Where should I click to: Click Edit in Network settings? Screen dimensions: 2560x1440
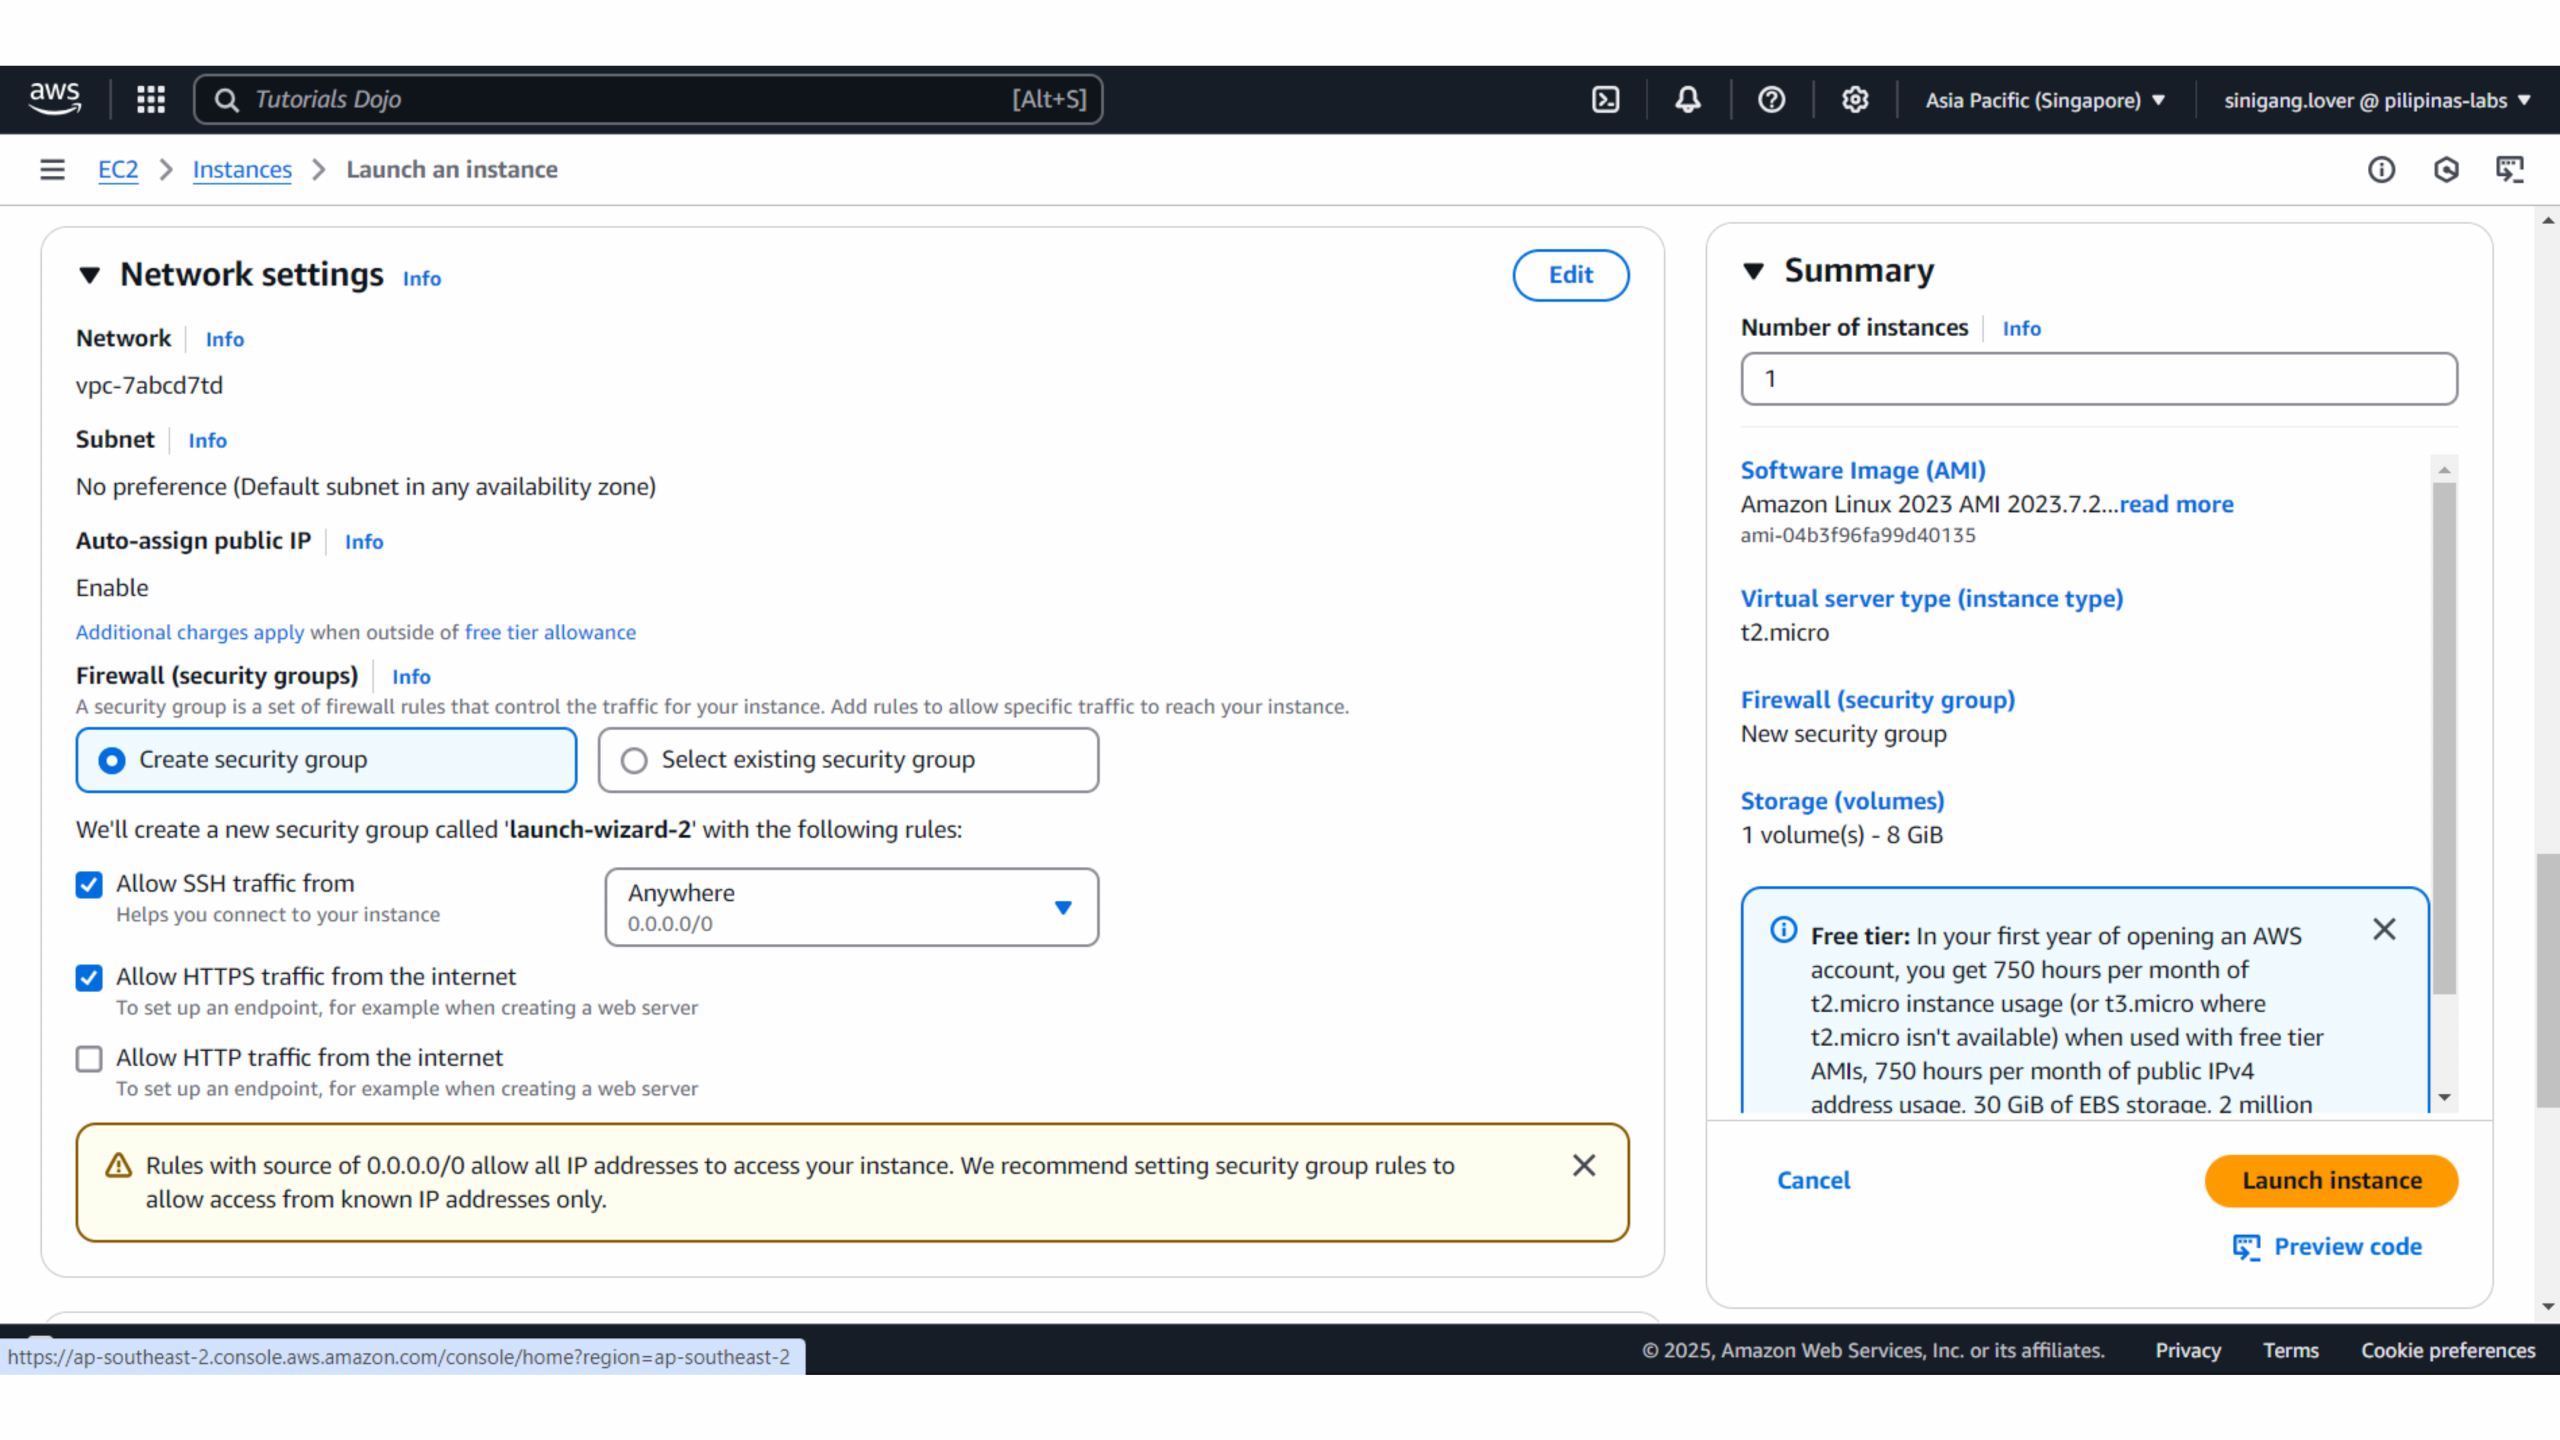[x=1570, y=275]
